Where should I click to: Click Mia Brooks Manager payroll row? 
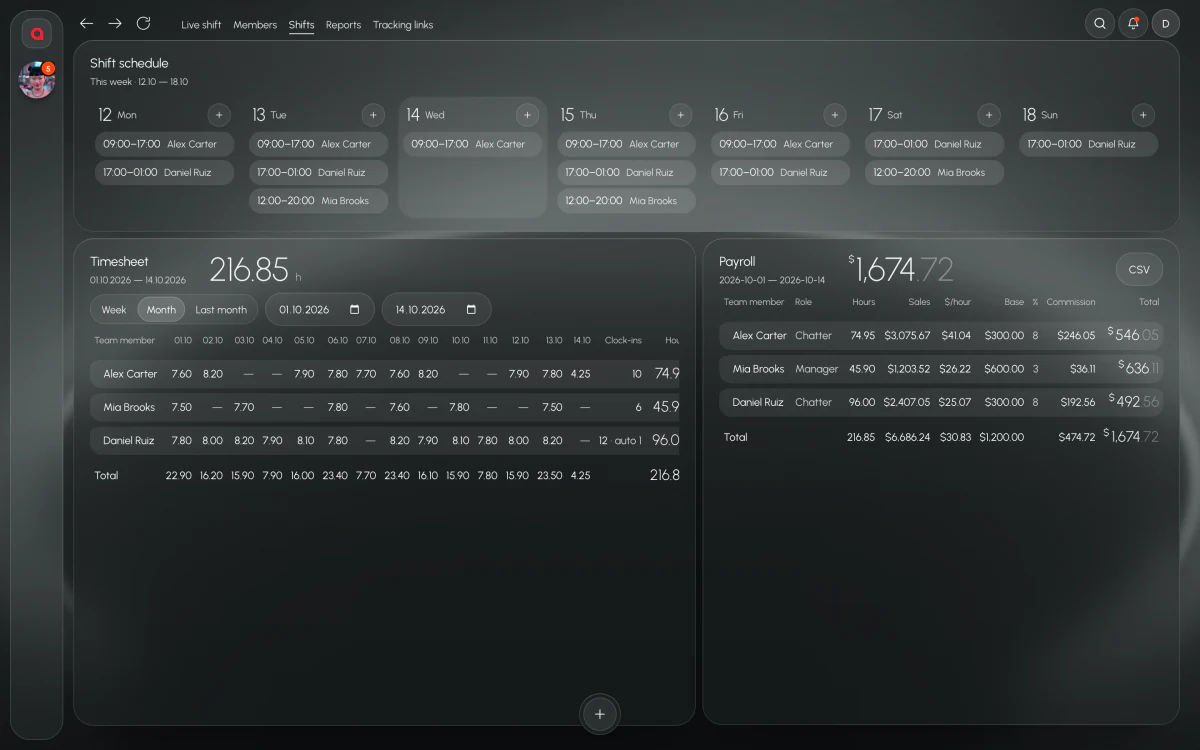[x=941, y=369]
